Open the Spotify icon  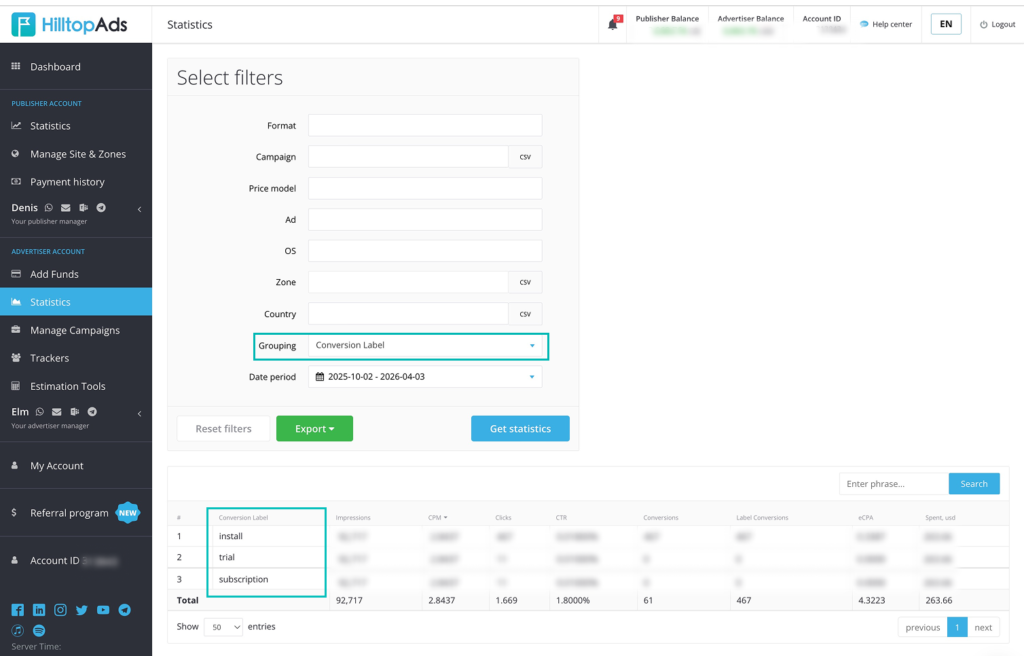[39, 631]
